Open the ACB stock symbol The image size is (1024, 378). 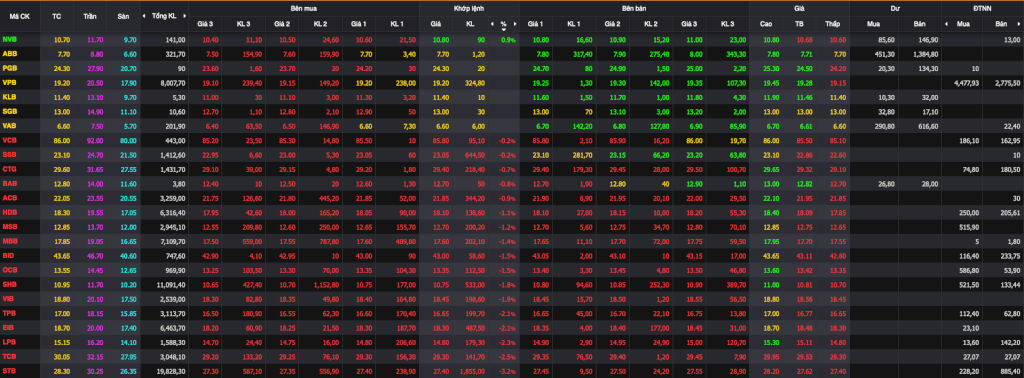[10, 197]
